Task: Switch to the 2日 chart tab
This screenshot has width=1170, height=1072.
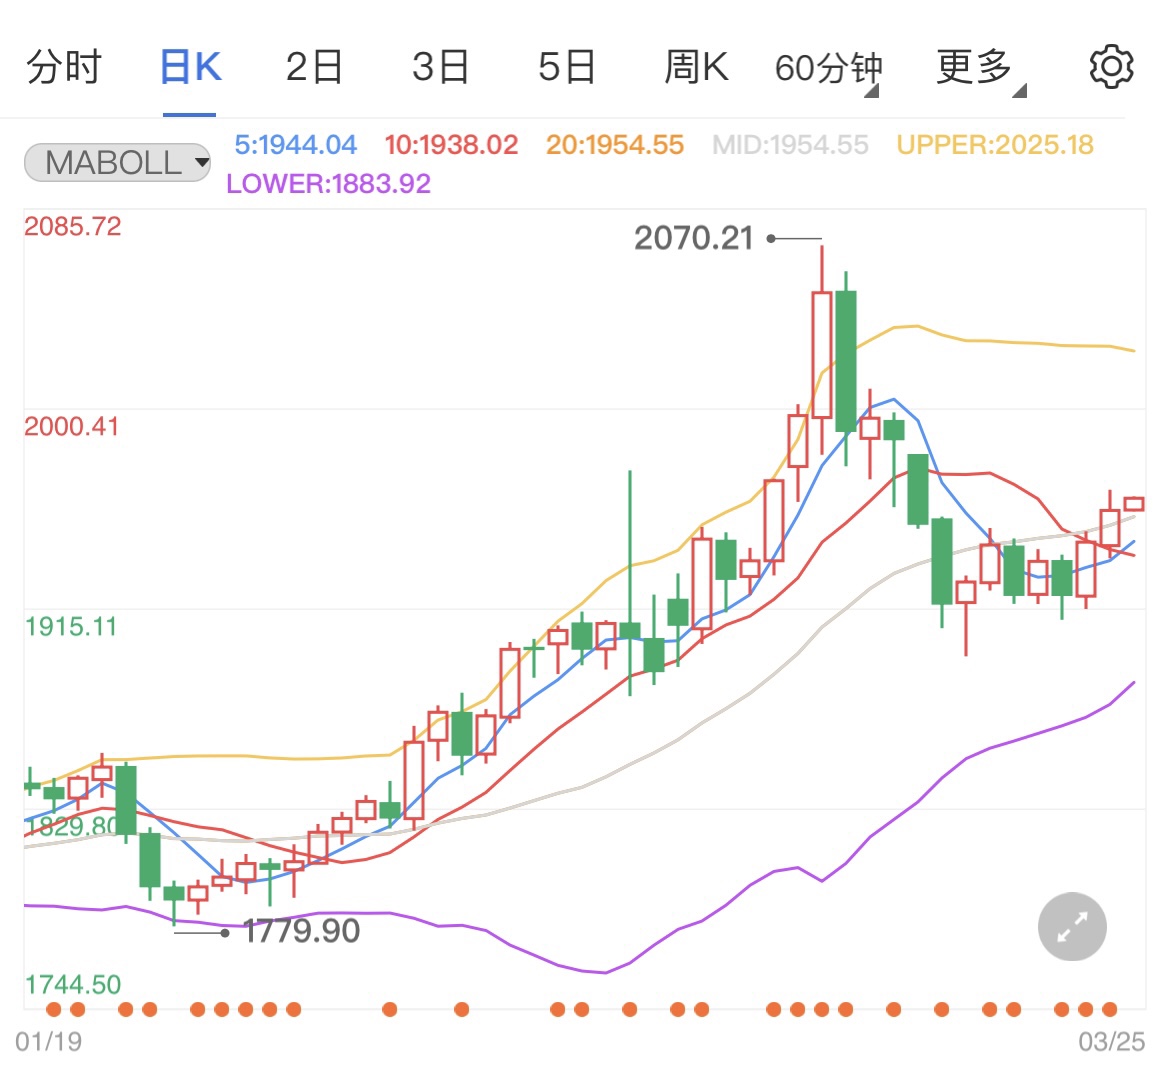Action: click(314, 67)
